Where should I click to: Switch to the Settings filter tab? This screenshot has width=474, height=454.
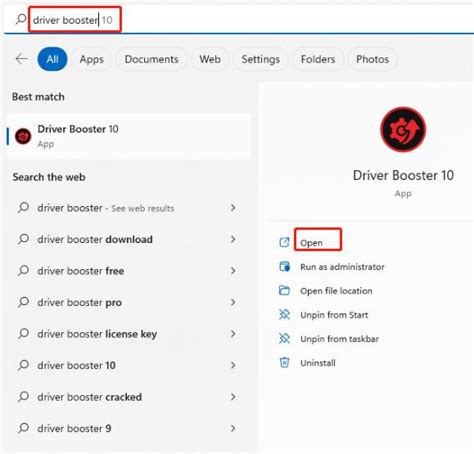pyautogui.click(x=261, y=59)
